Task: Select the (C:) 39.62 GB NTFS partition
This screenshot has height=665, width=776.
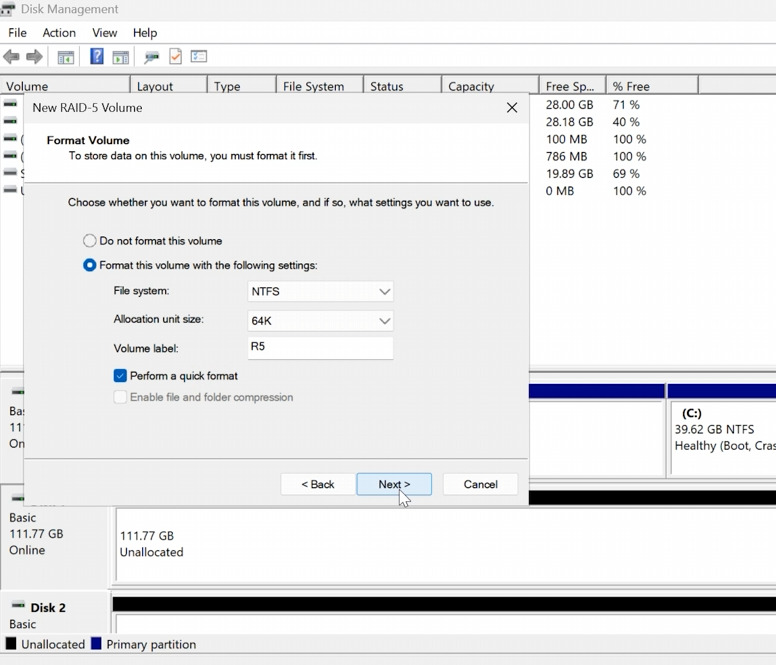Action: 723,438
